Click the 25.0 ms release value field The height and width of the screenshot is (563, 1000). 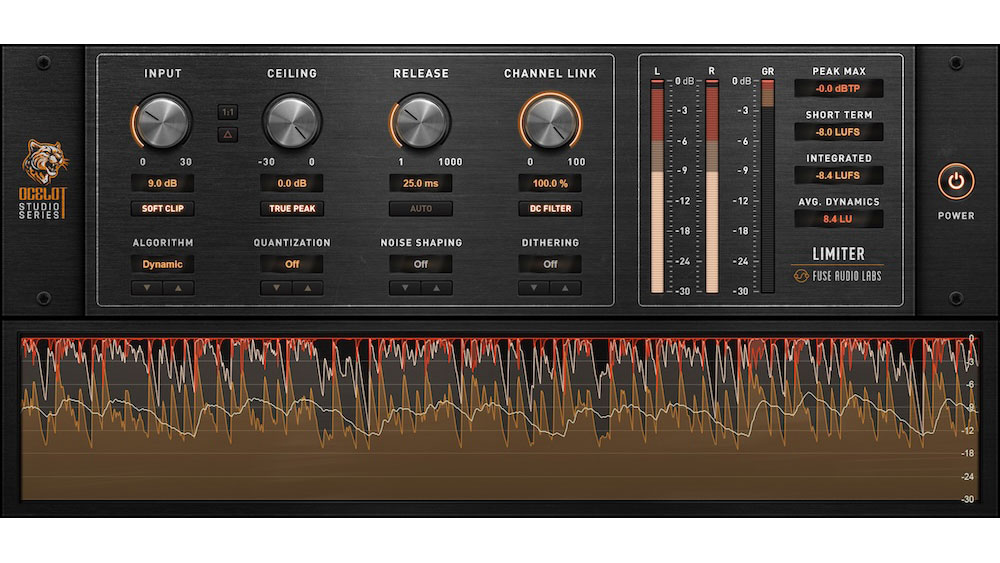pyautogui.click(x=421, y=183)
